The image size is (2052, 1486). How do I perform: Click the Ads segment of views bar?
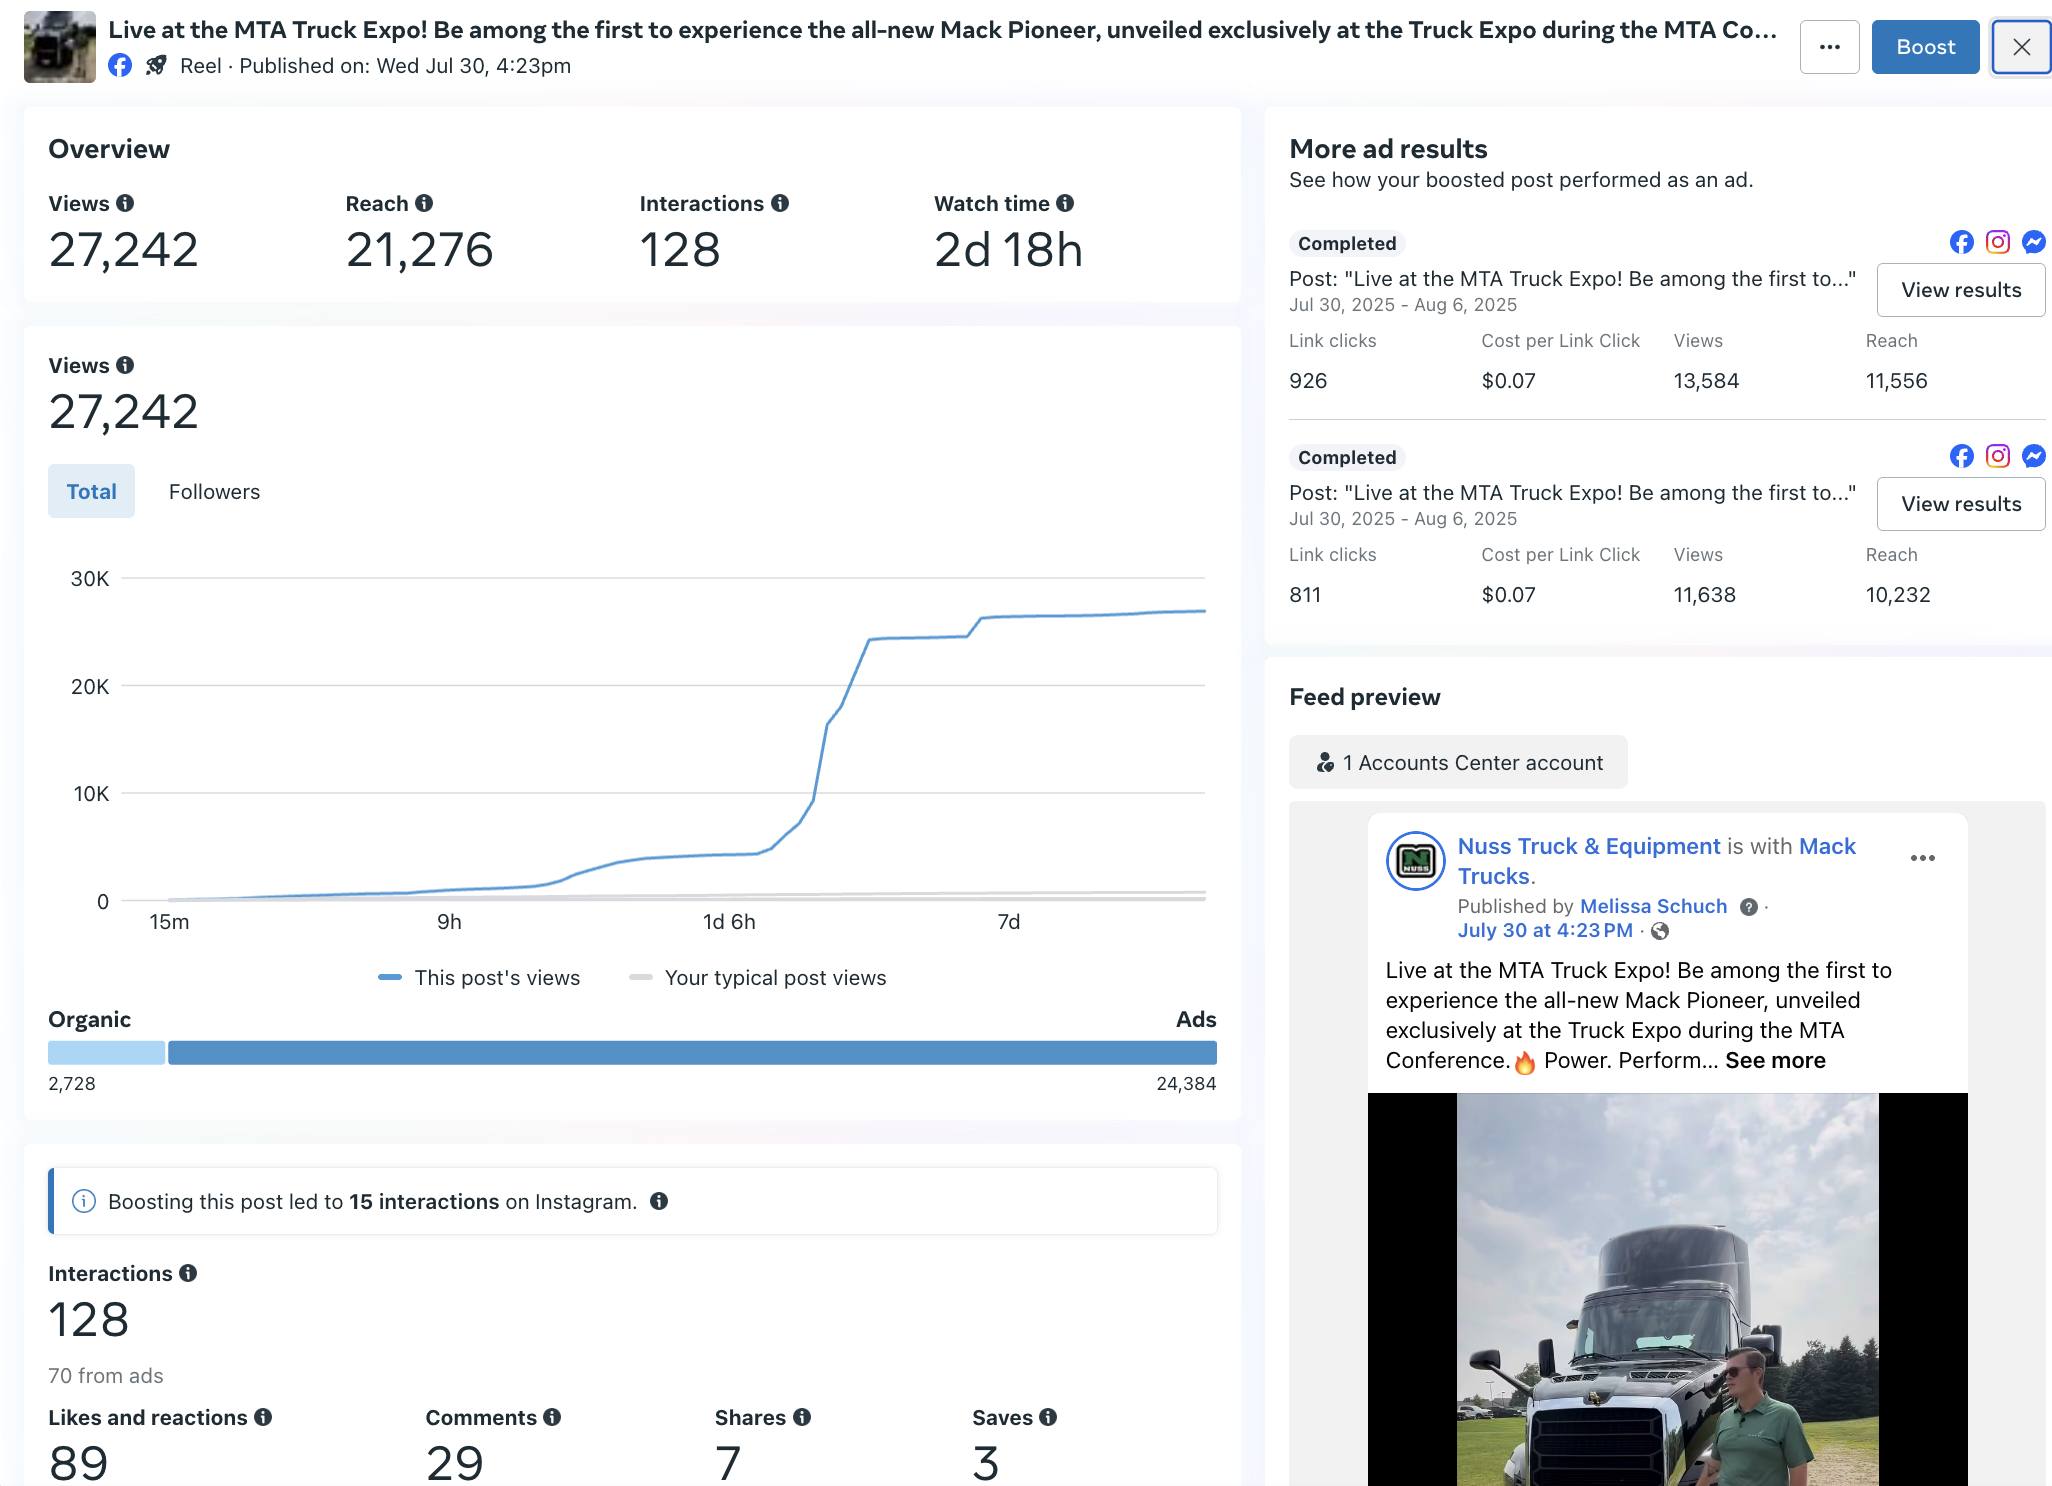692,1052
